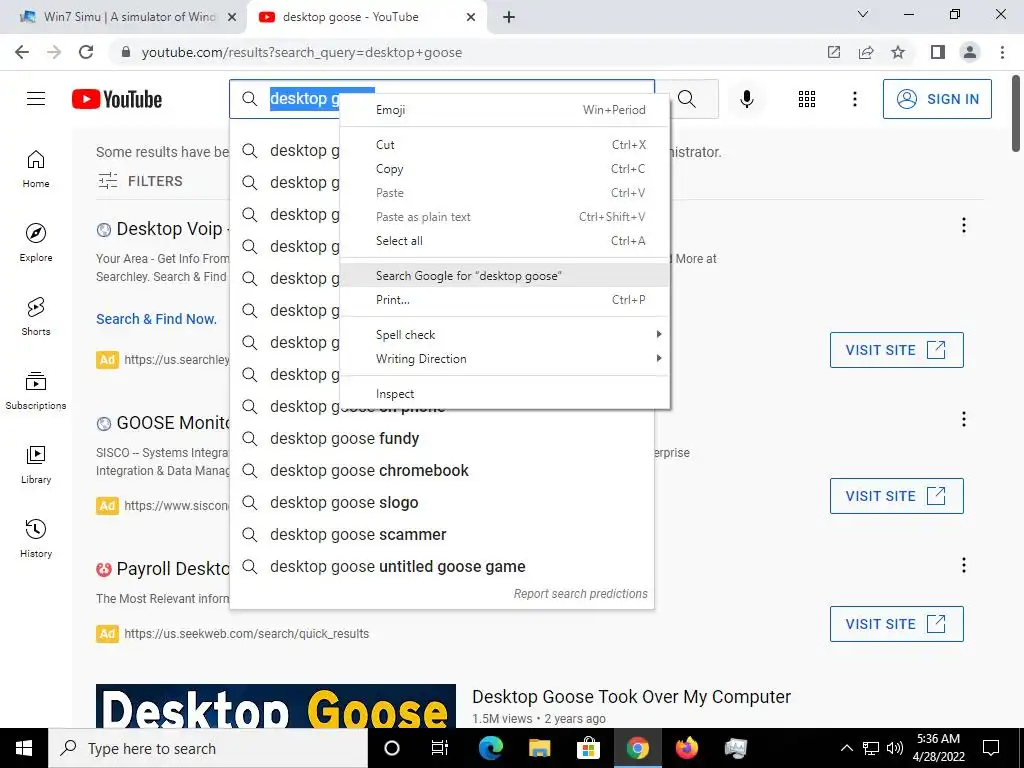The image size is (1024, 768).
Task: Click the Windows taskbar search box
Action: click(208, 748)
